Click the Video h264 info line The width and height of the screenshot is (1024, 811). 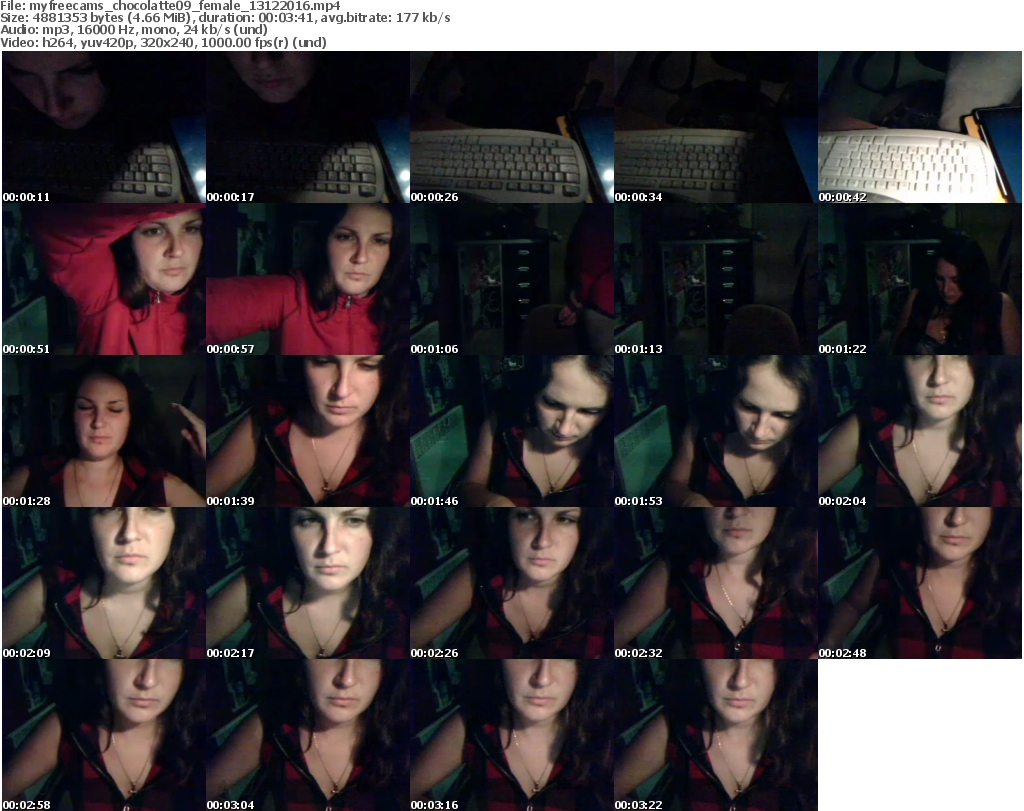163,42
